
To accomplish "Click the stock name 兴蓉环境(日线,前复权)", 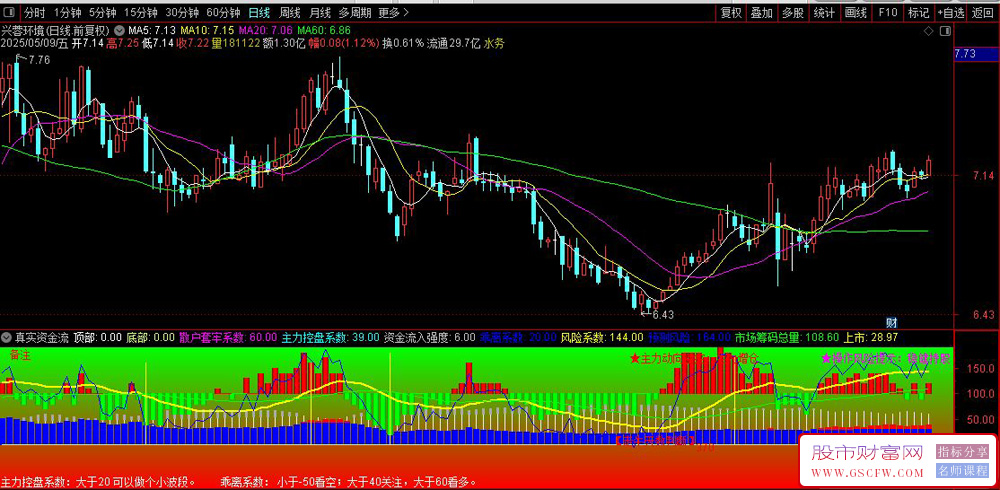I will coord(55,31).
